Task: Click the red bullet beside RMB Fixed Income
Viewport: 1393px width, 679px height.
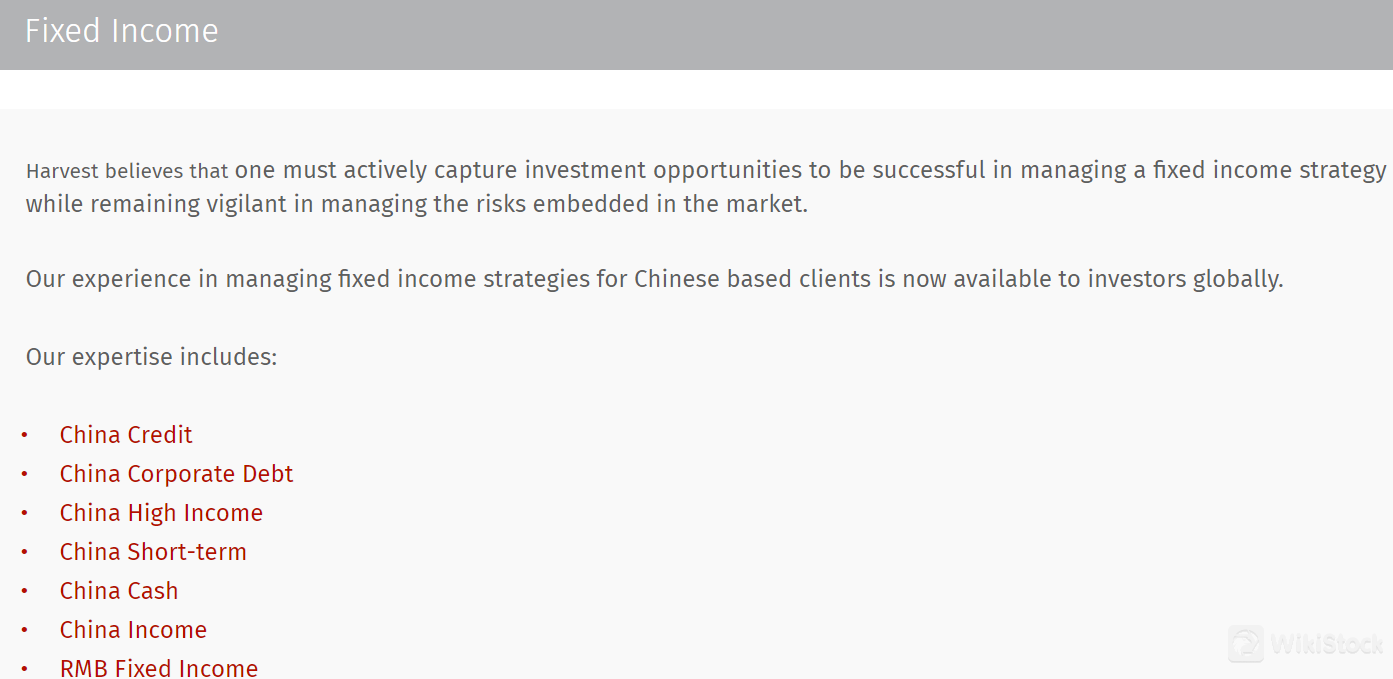Action: (24, 669)
